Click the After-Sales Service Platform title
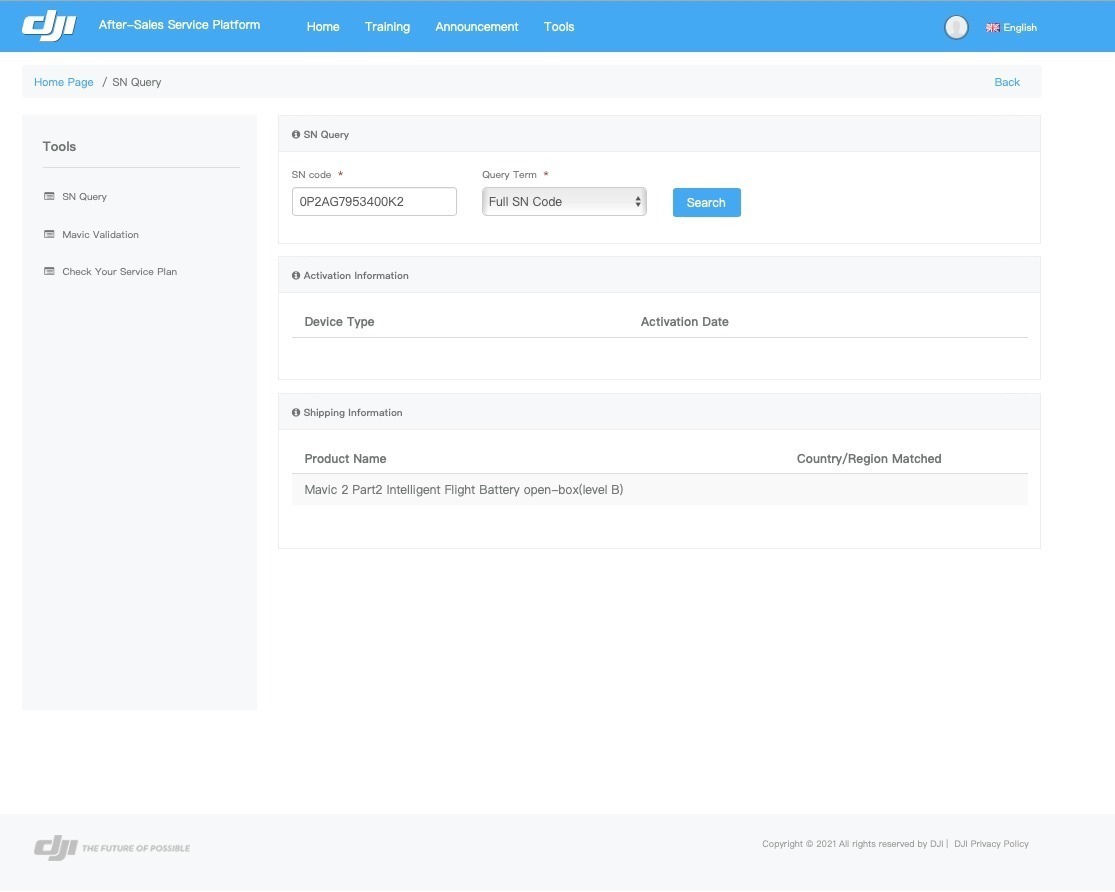This screenshot has width=1115, height=892. click(x=179, y=25)
